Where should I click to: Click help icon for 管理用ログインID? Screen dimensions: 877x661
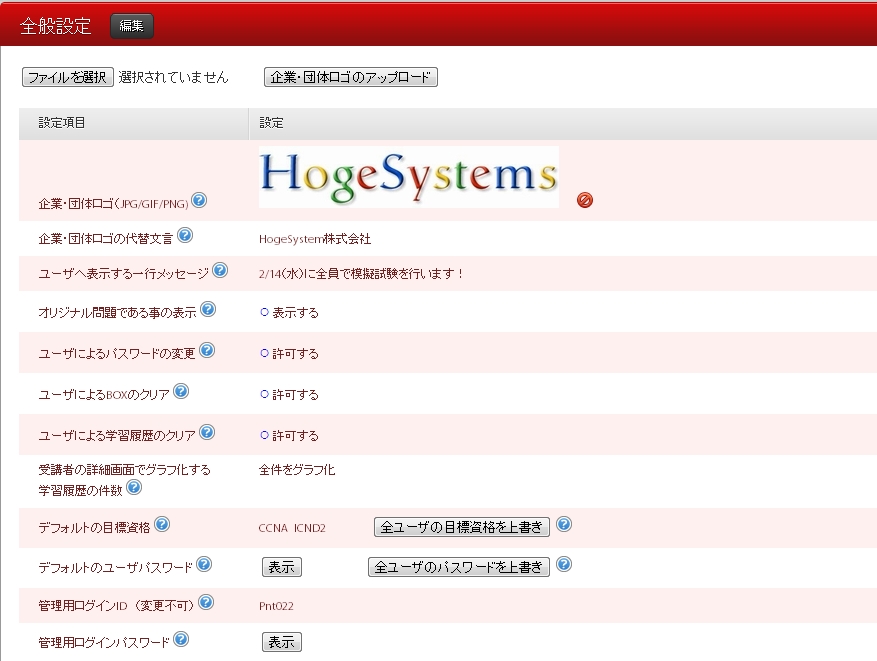[x=206, y=602]
